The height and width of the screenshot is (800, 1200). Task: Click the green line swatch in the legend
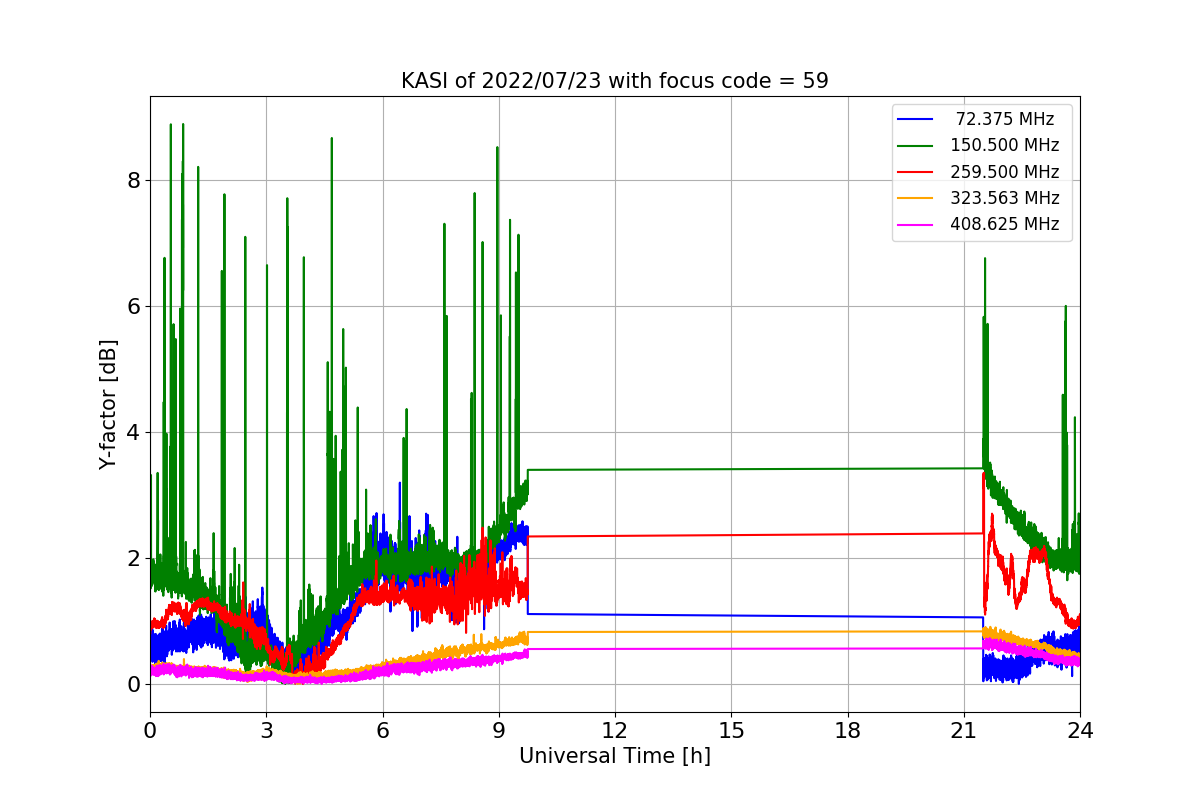pyautogui.click(x=915, y=146)
